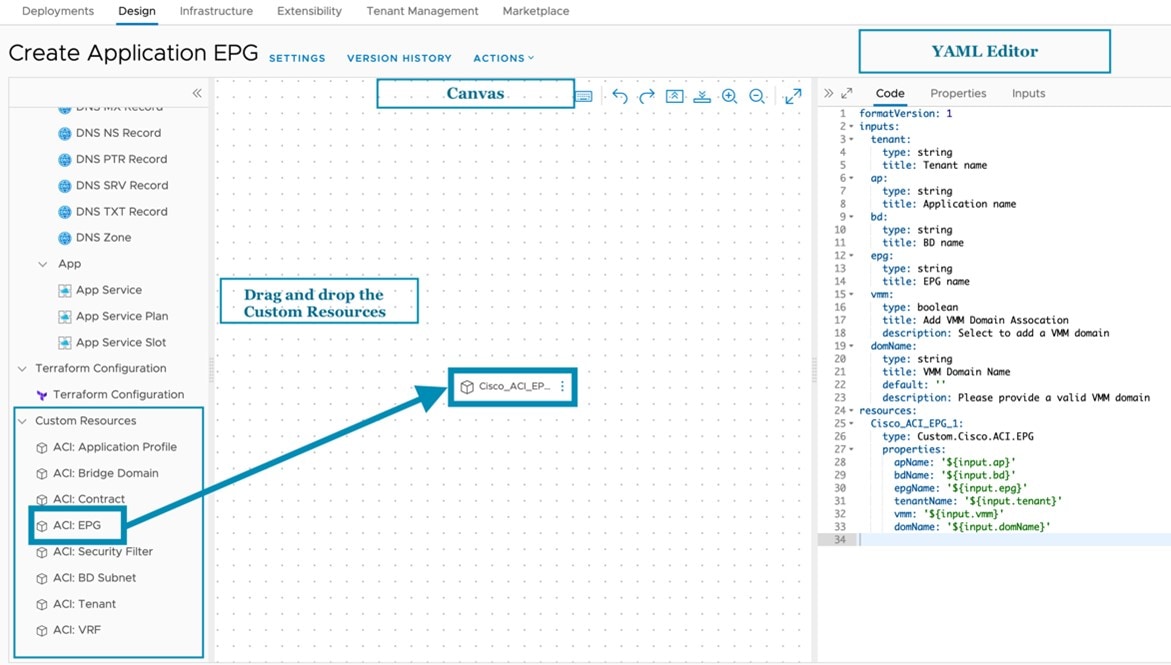Fold the vmm block at line 15
This screenshot has width=1171, height=665.
point(851,294)
